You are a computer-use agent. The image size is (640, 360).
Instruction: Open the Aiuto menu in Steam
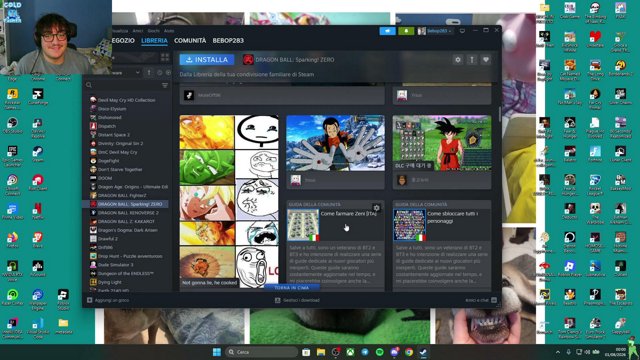coord(169,31)
